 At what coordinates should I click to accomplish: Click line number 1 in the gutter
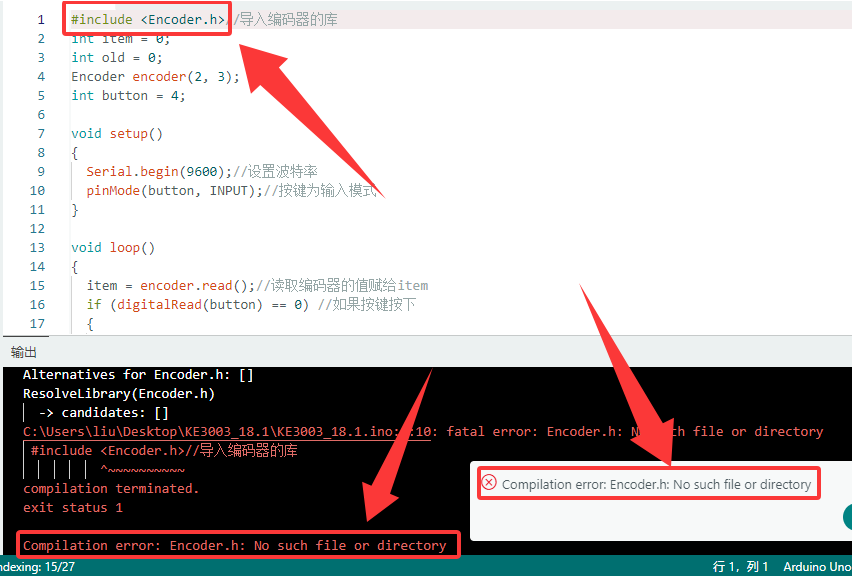pyautogui.click(x=41, y=20)
